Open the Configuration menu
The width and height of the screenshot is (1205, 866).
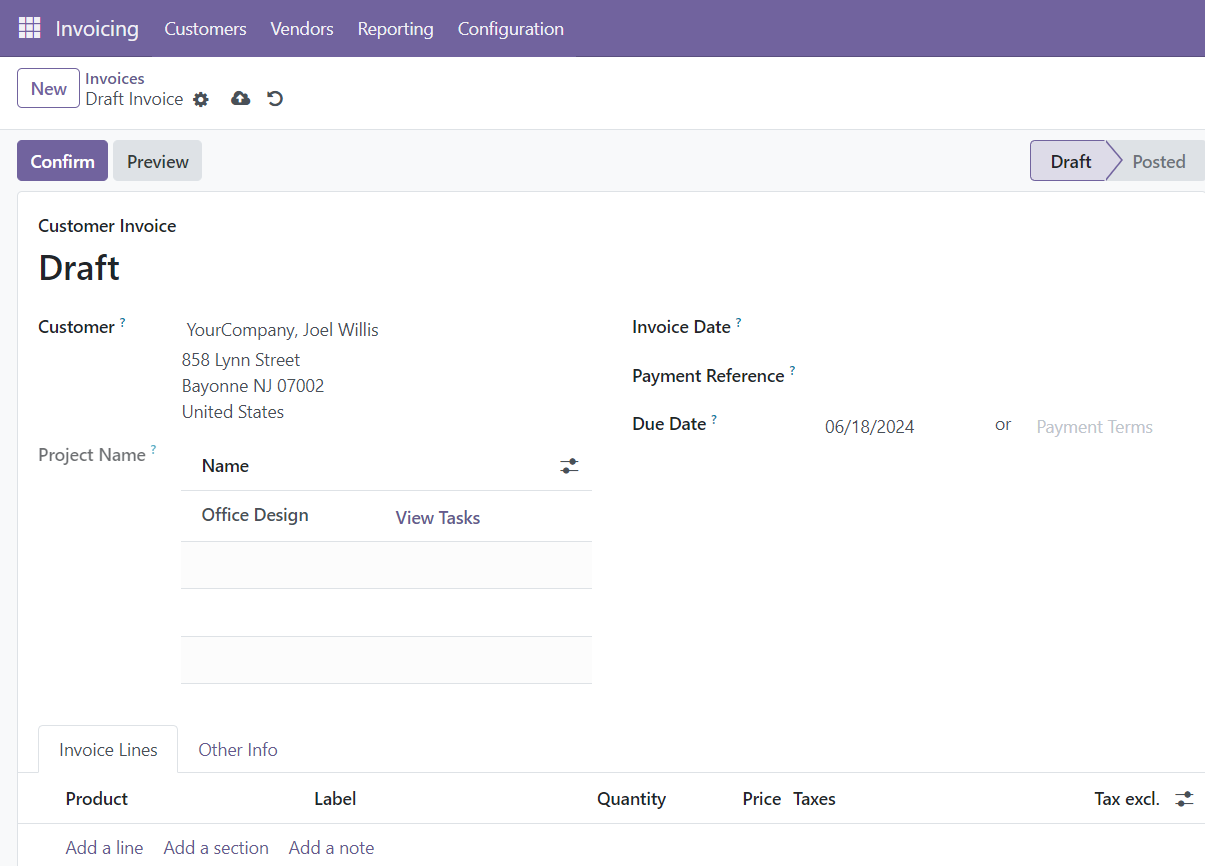pos(511,29)
